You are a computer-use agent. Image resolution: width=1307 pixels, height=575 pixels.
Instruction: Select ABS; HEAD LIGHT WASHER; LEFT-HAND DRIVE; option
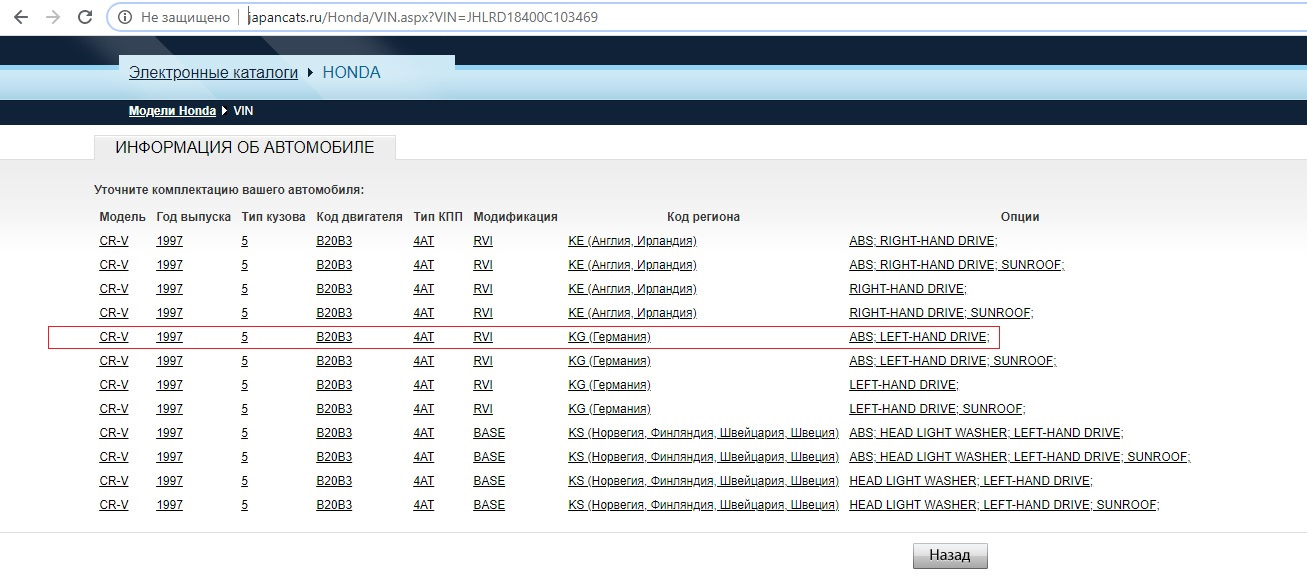986,433
